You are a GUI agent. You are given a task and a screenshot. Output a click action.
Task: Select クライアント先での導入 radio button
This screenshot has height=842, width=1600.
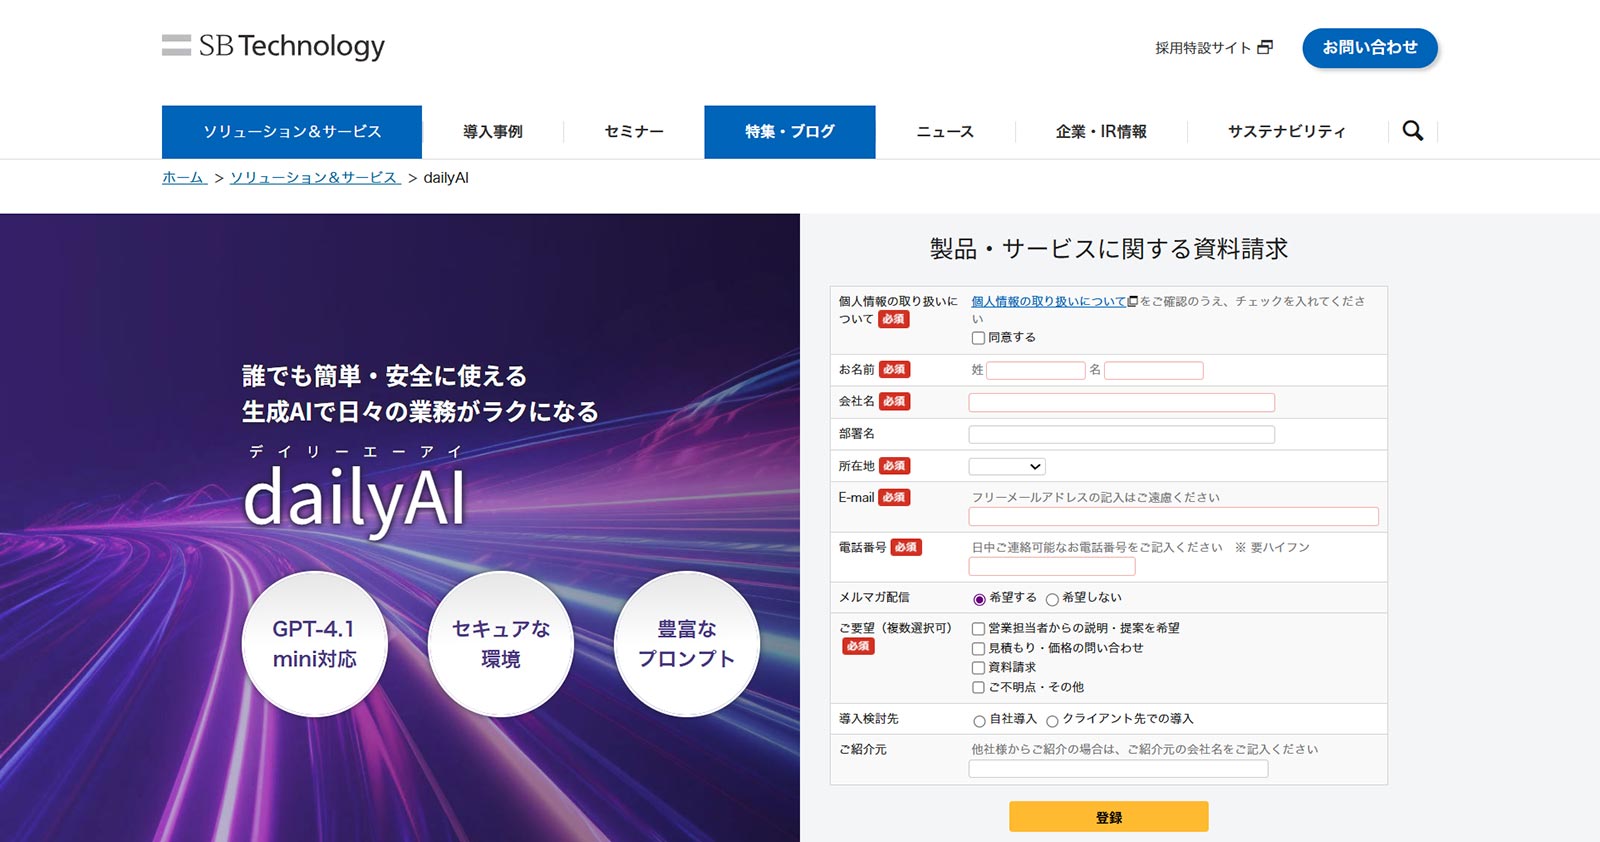[x=1052, y=720]
